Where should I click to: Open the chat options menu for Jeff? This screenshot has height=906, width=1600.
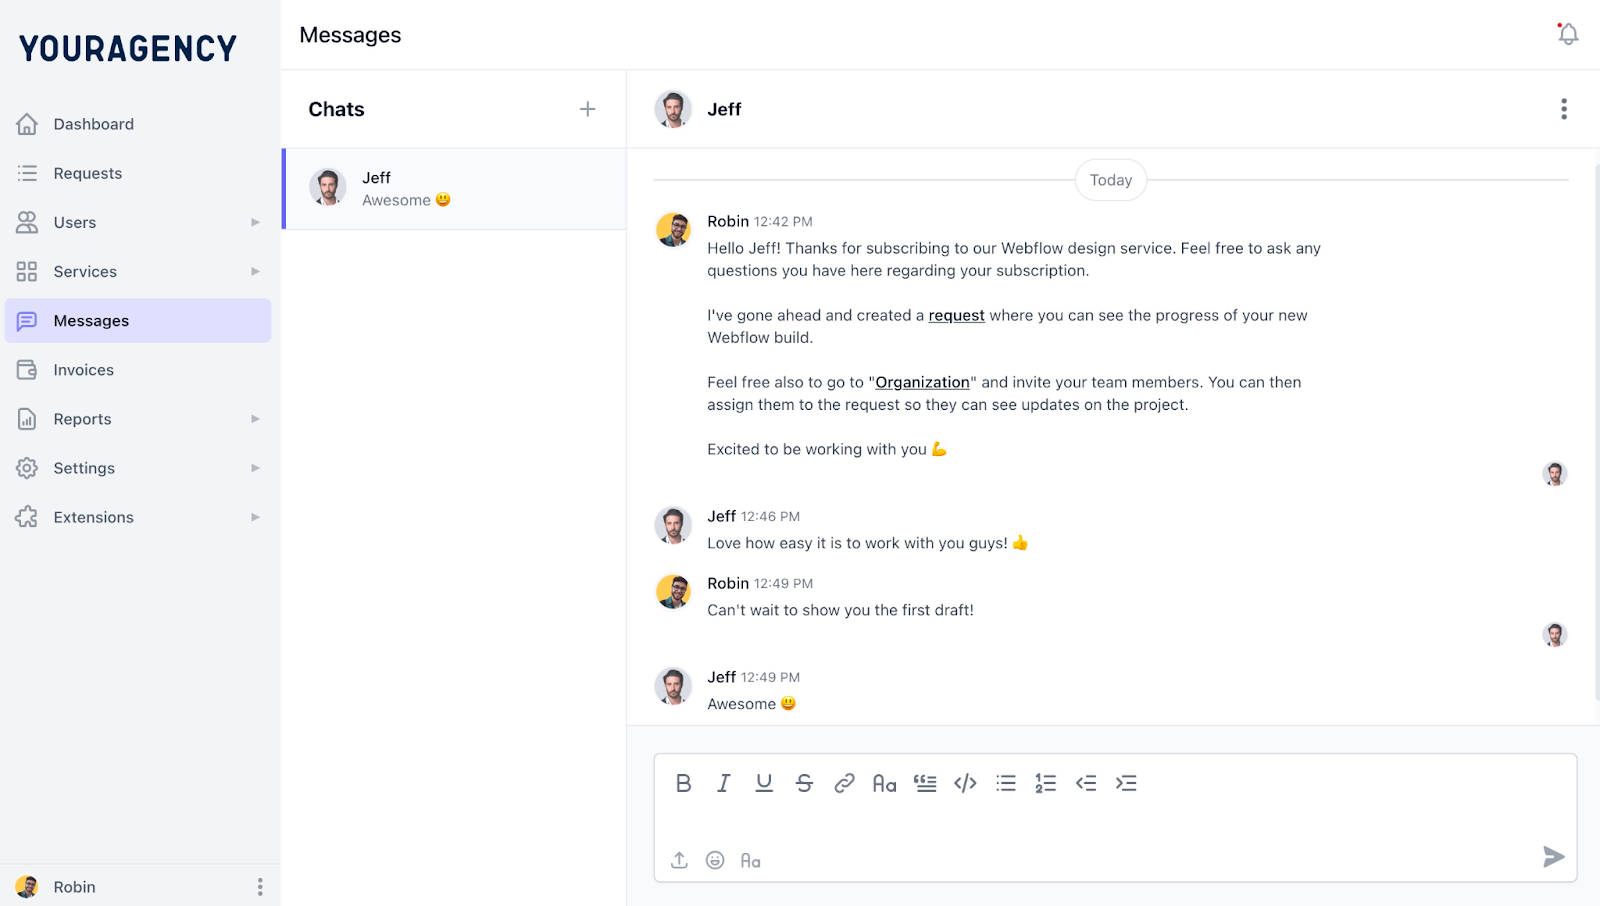[1562, 109]
